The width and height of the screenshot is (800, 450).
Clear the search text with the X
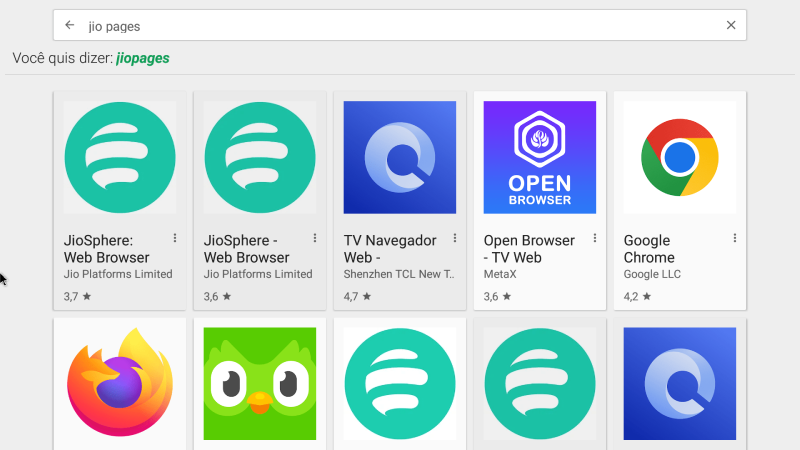point(731,25)
